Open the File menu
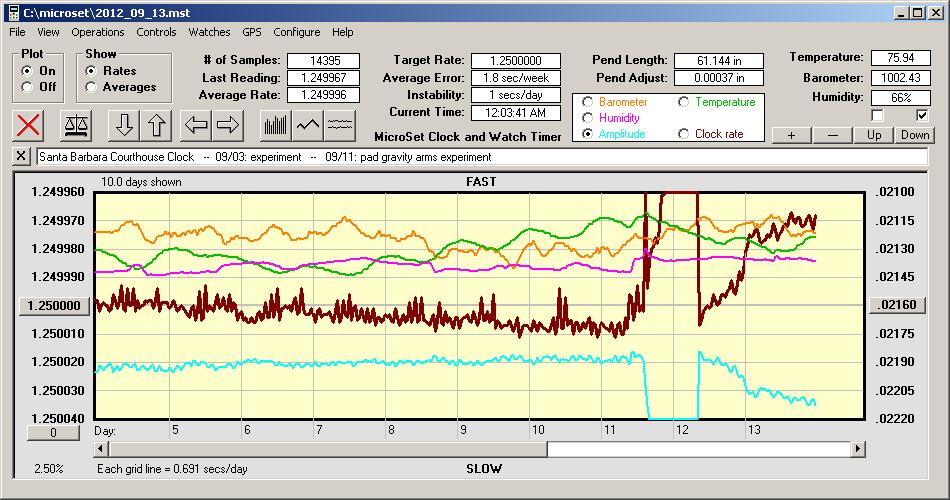 tap(17, 32)
